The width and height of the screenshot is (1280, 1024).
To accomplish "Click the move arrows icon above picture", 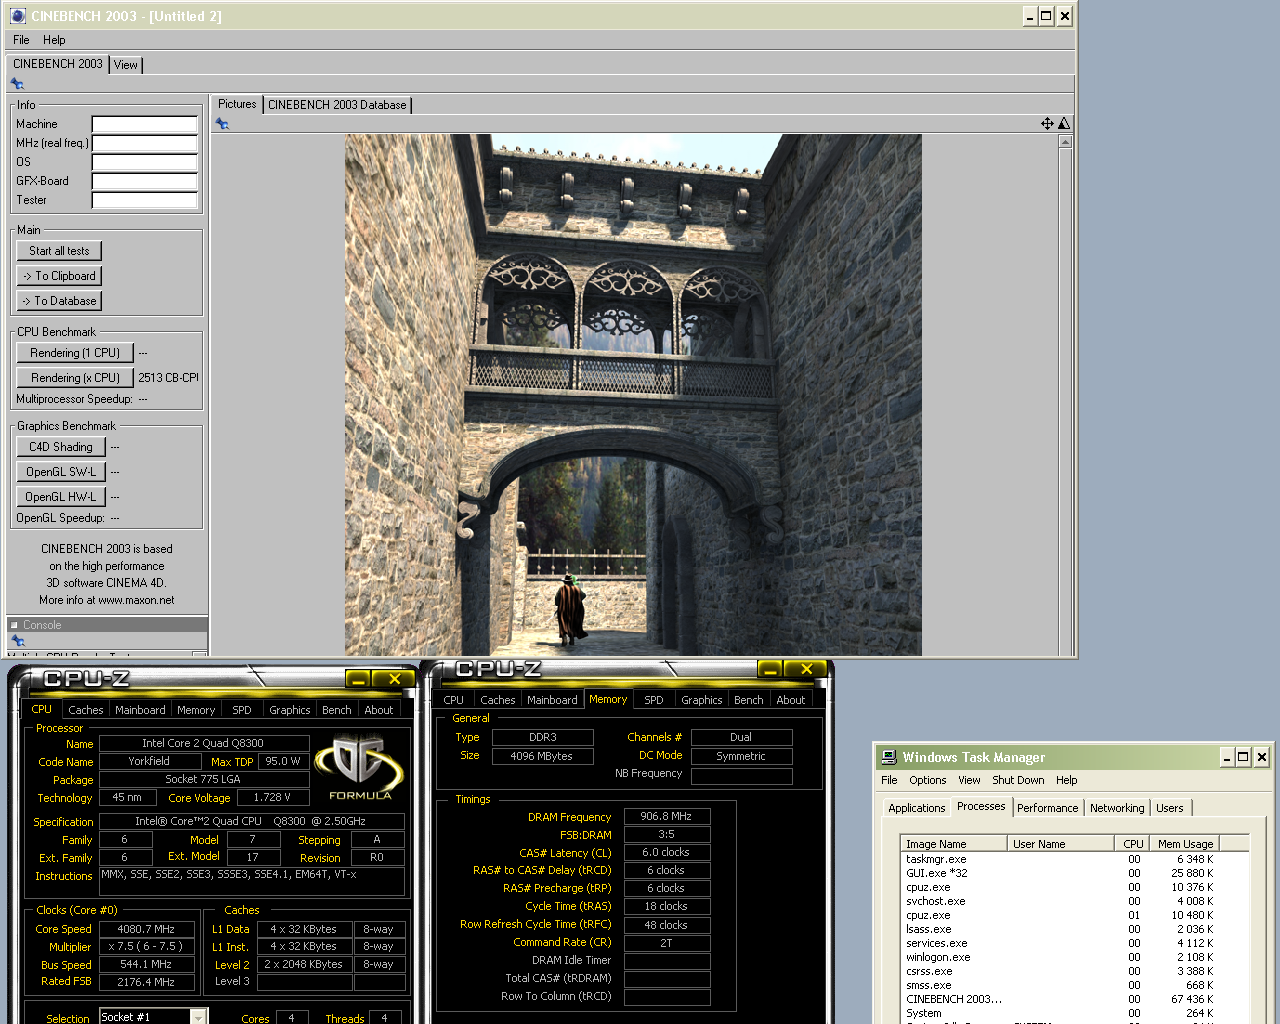I will [x=1047, y=124].
